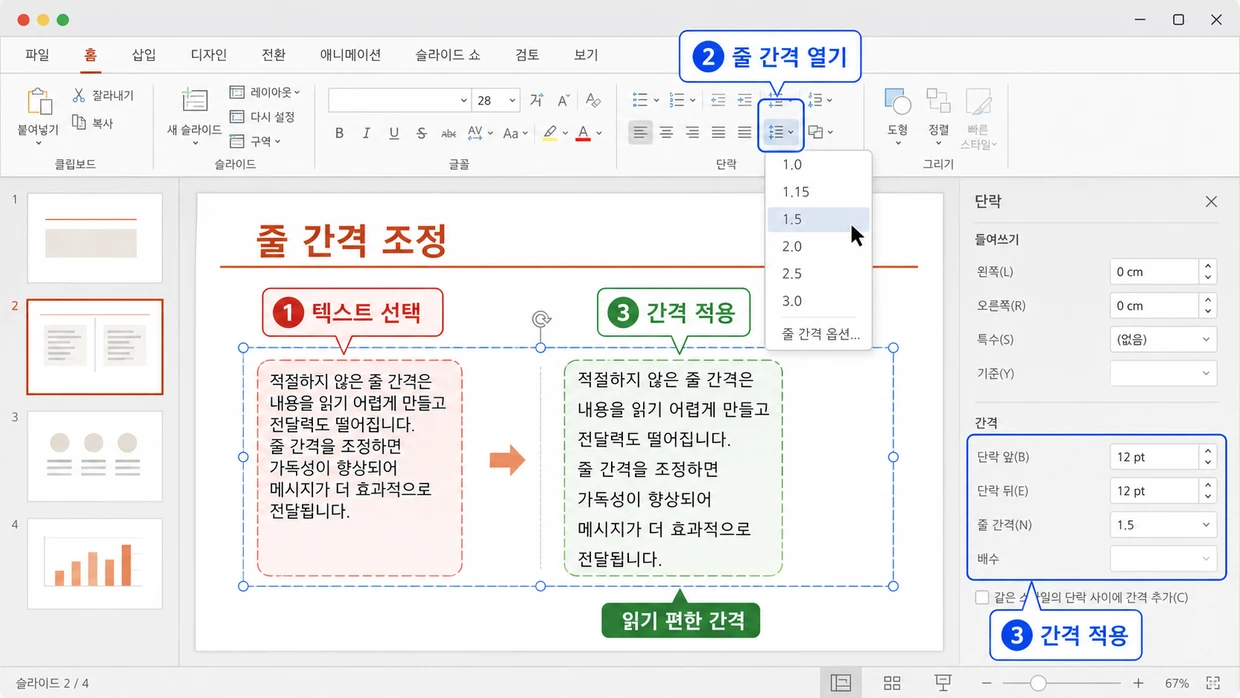
Task: Add a slide with 새 슬라이드 icon
Action: [x=194, y=101]
